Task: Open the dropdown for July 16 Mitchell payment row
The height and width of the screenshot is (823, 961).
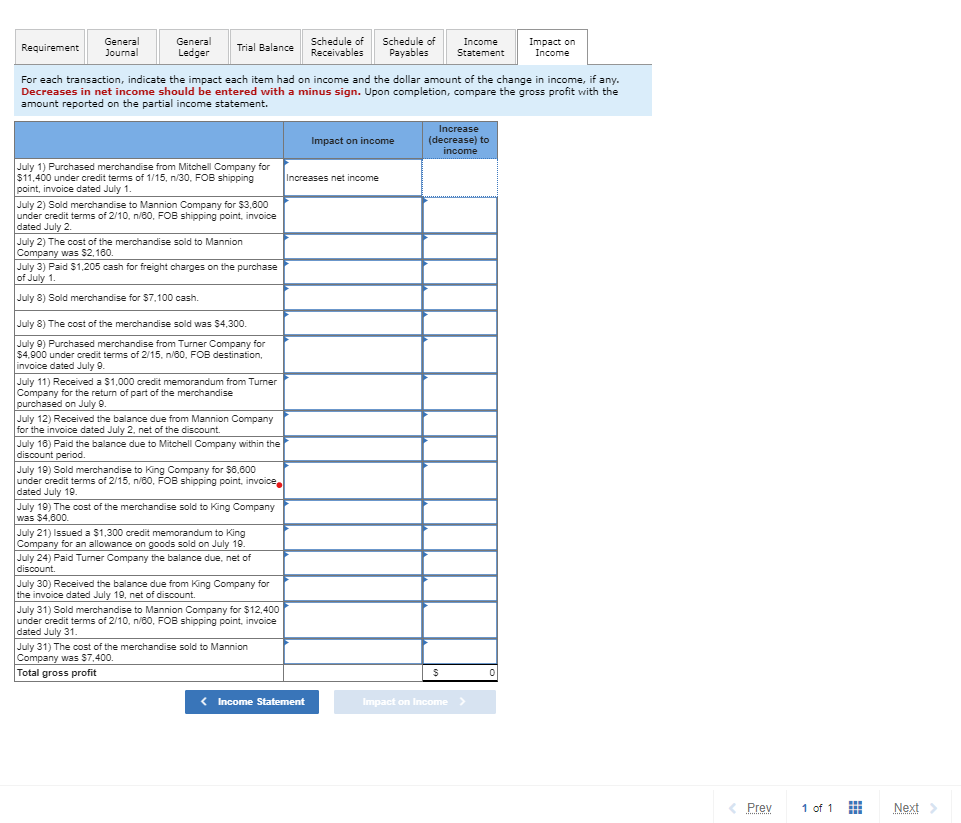Action: [x=352, y=447]
